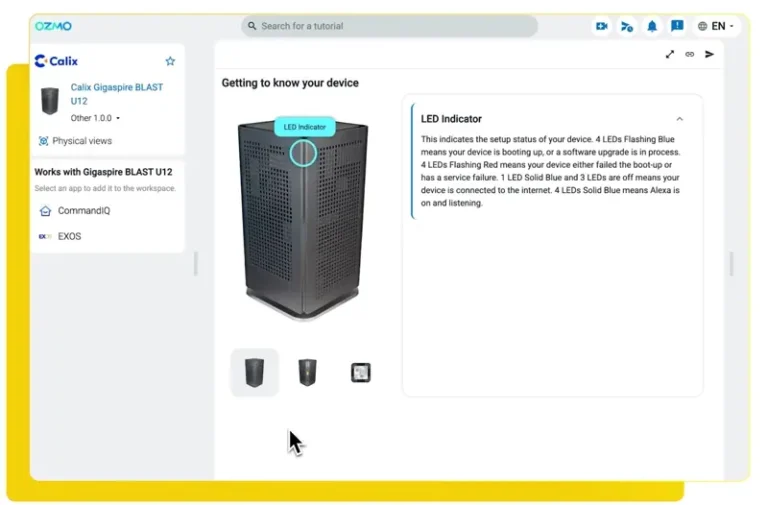
Task: Open the video camera icon in header
Action: pos(602,26)
